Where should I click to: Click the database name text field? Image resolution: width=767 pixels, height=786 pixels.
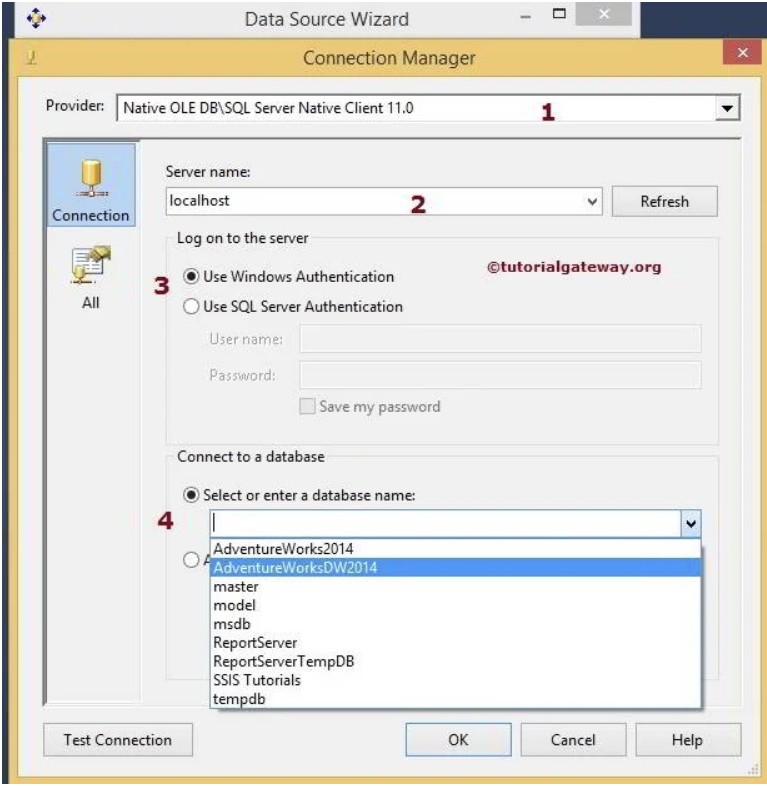coord(445,524)
